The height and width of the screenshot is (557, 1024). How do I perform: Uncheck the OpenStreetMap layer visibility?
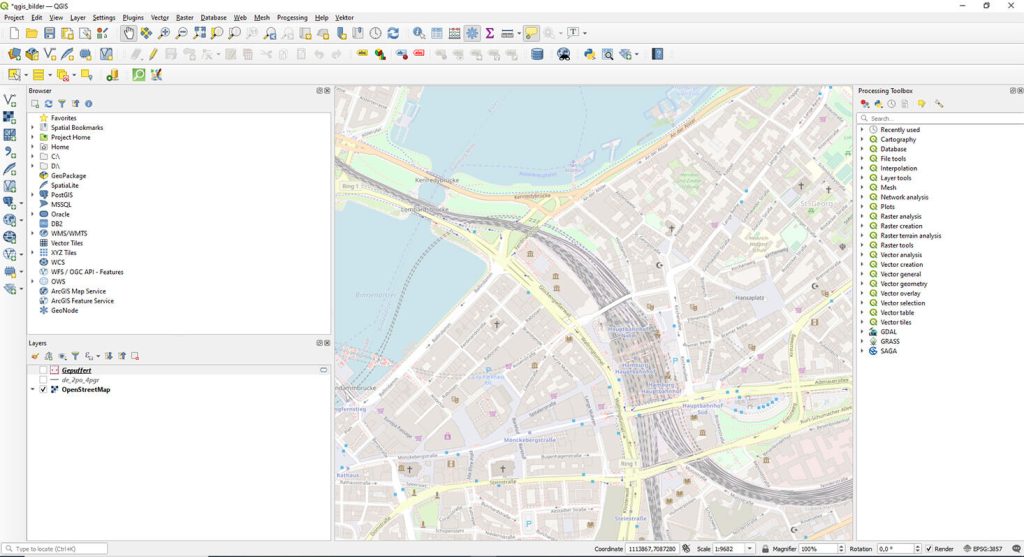[x=43, y=390]
